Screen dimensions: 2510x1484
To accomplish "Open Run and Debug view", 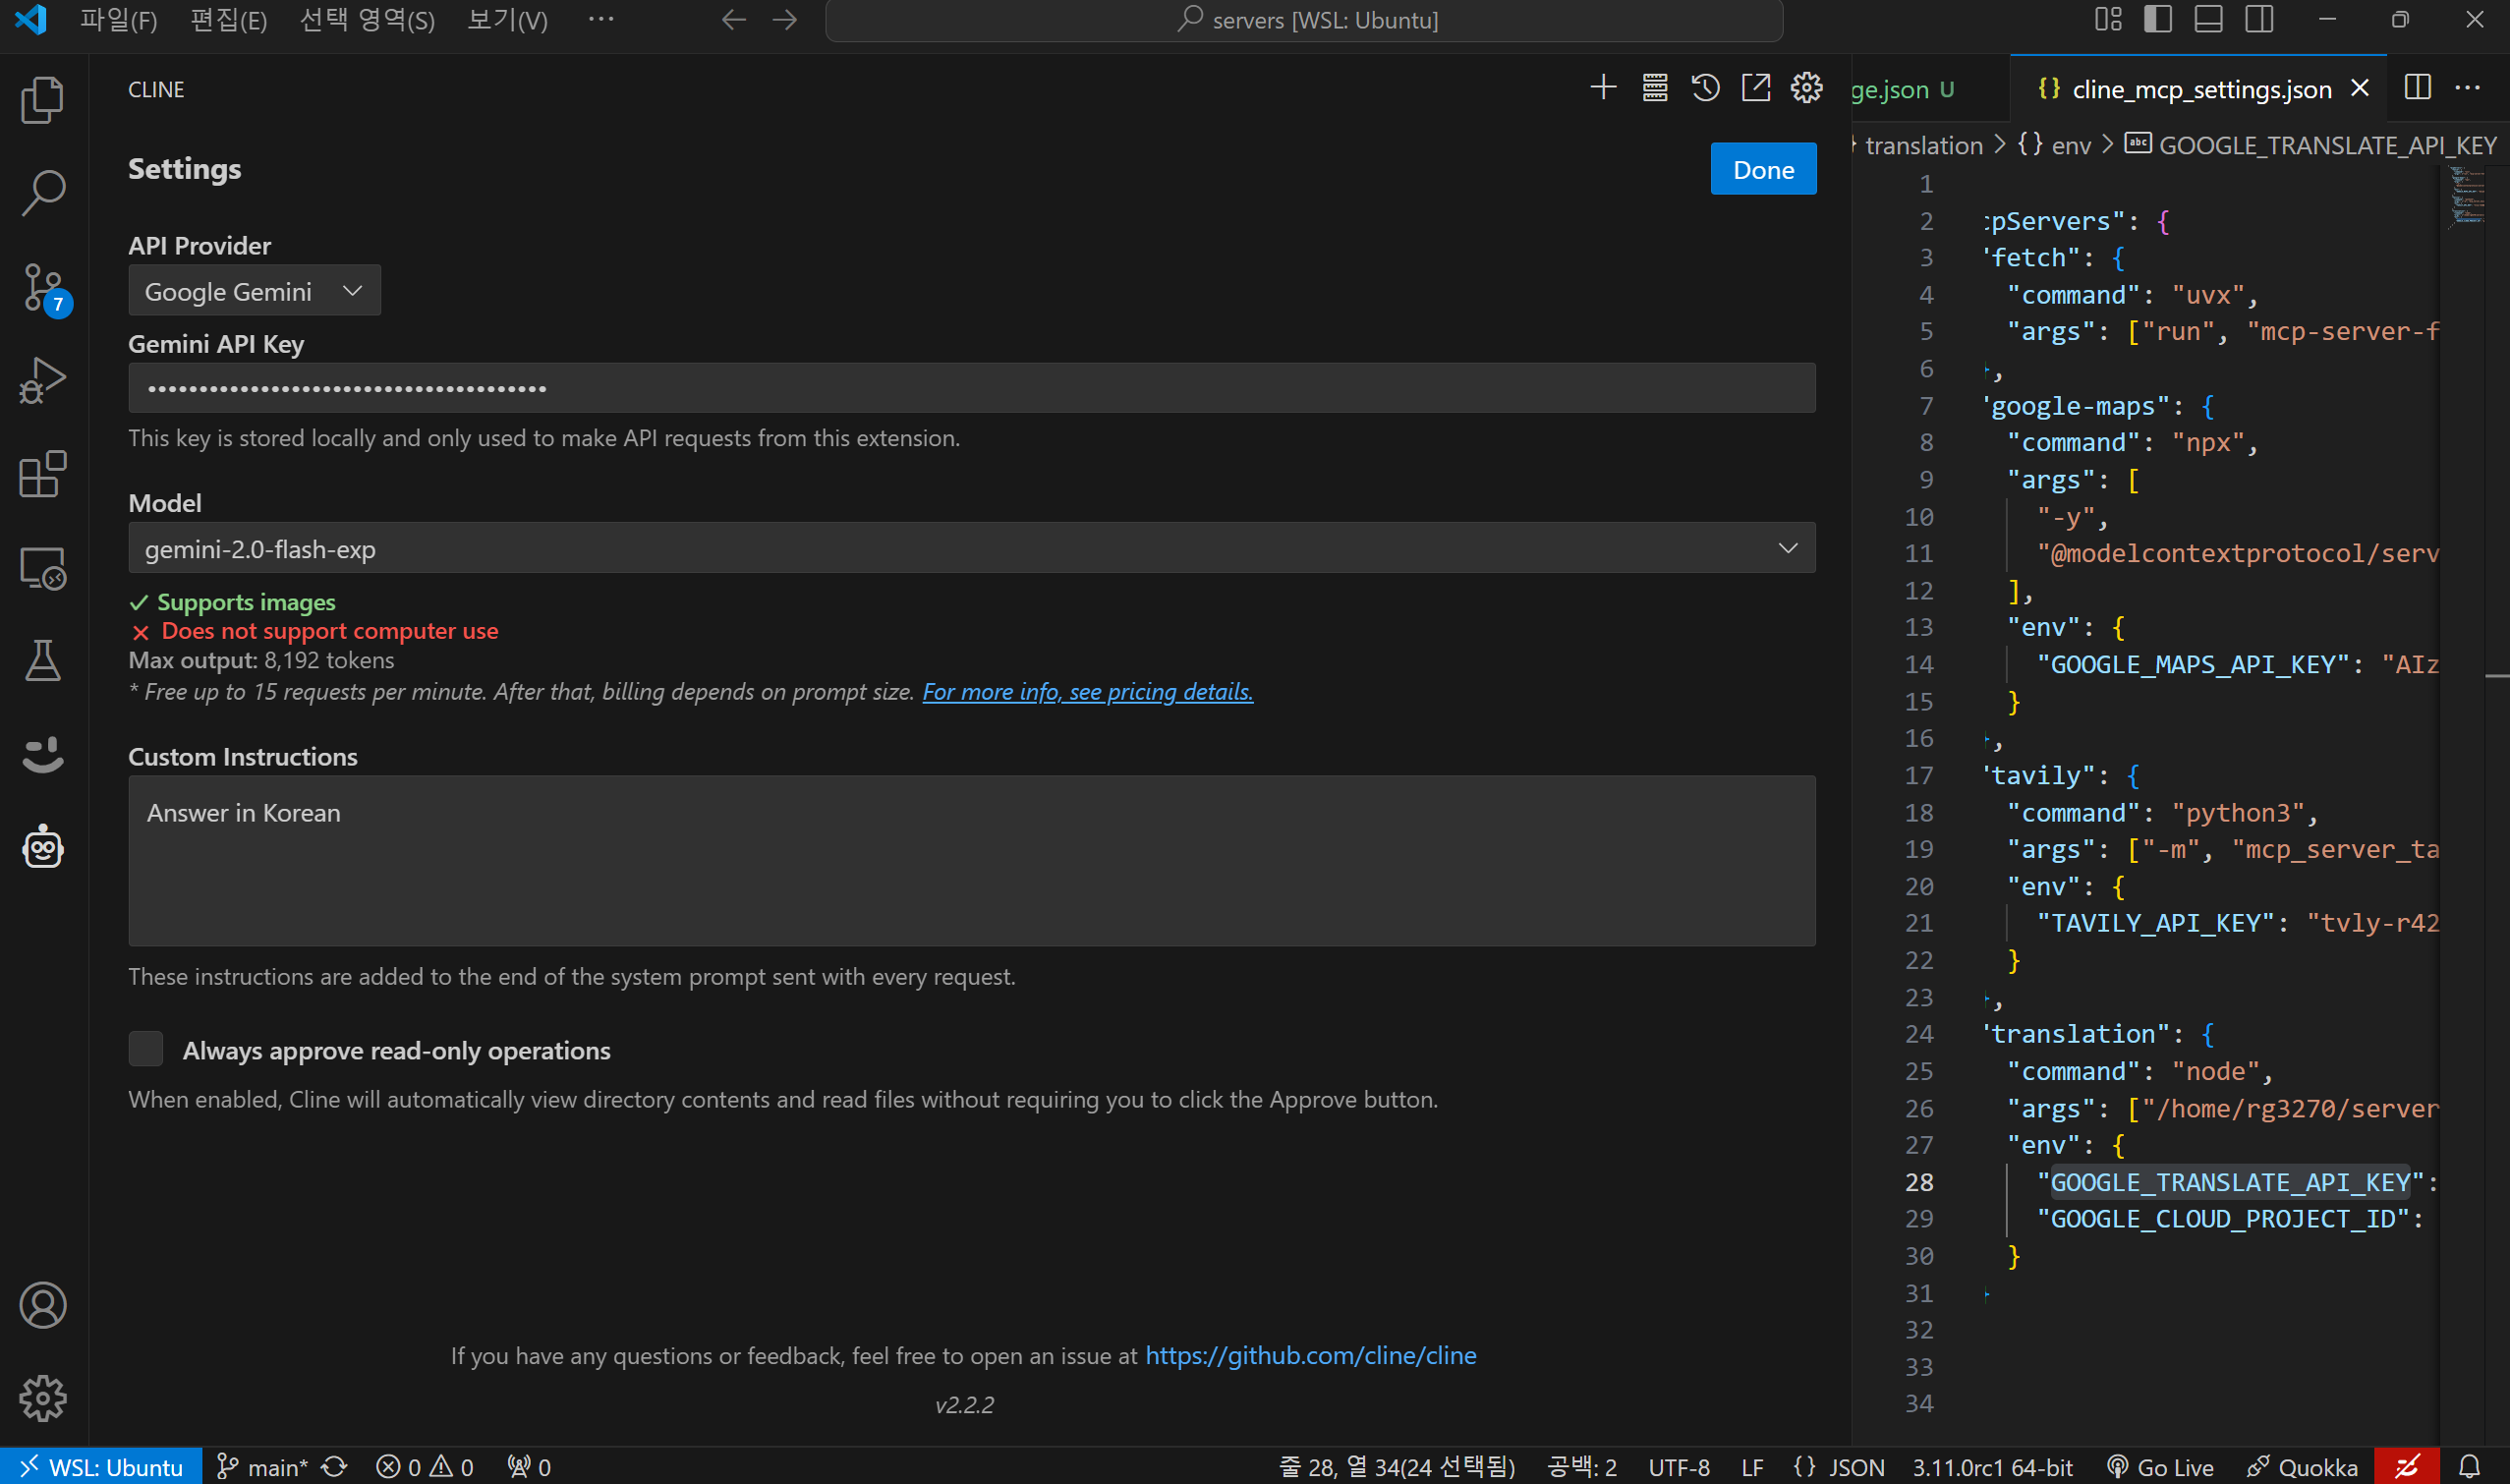I will pyautogui.click(x=43, y=380).
